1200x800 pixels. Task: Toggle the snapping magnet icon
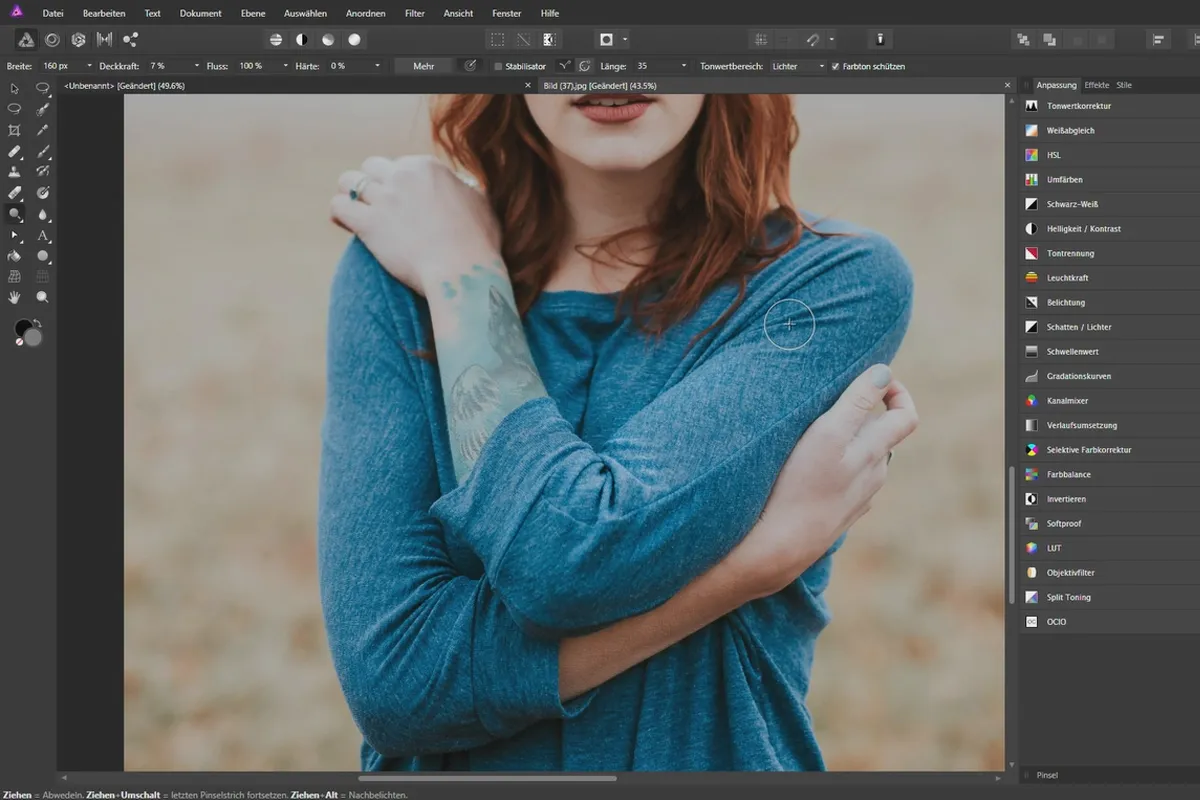pos(814,40)
